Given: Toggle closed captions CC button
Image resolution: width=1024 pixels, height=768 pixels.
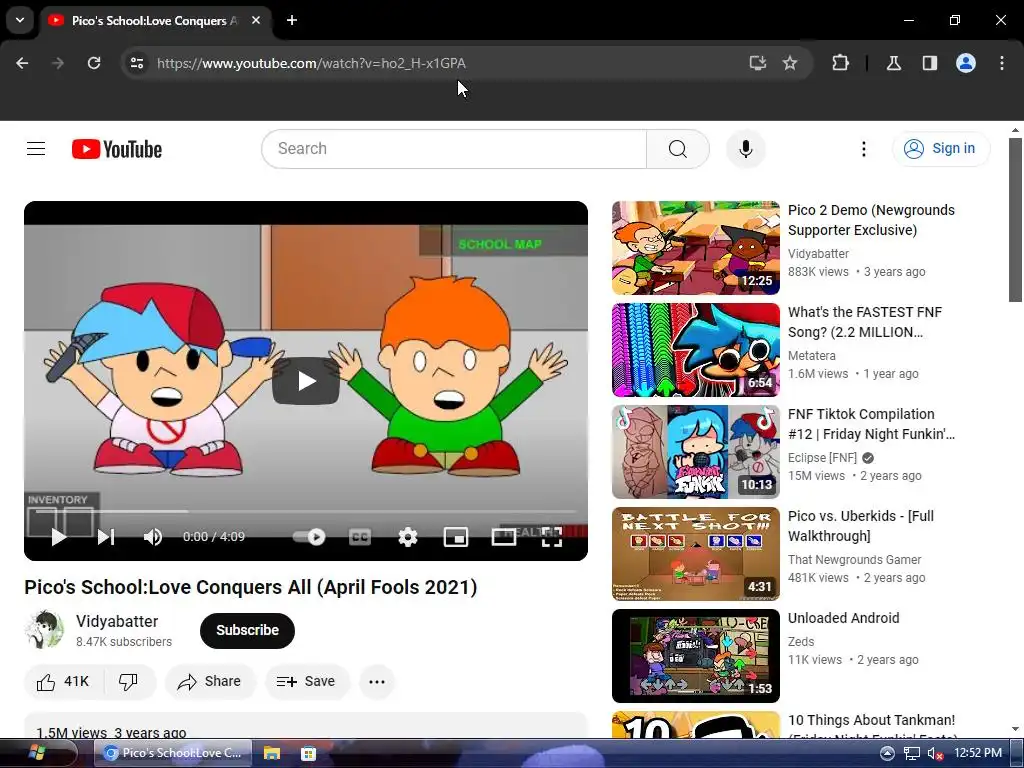Looking at the screenshot, I should pos(360,537).
